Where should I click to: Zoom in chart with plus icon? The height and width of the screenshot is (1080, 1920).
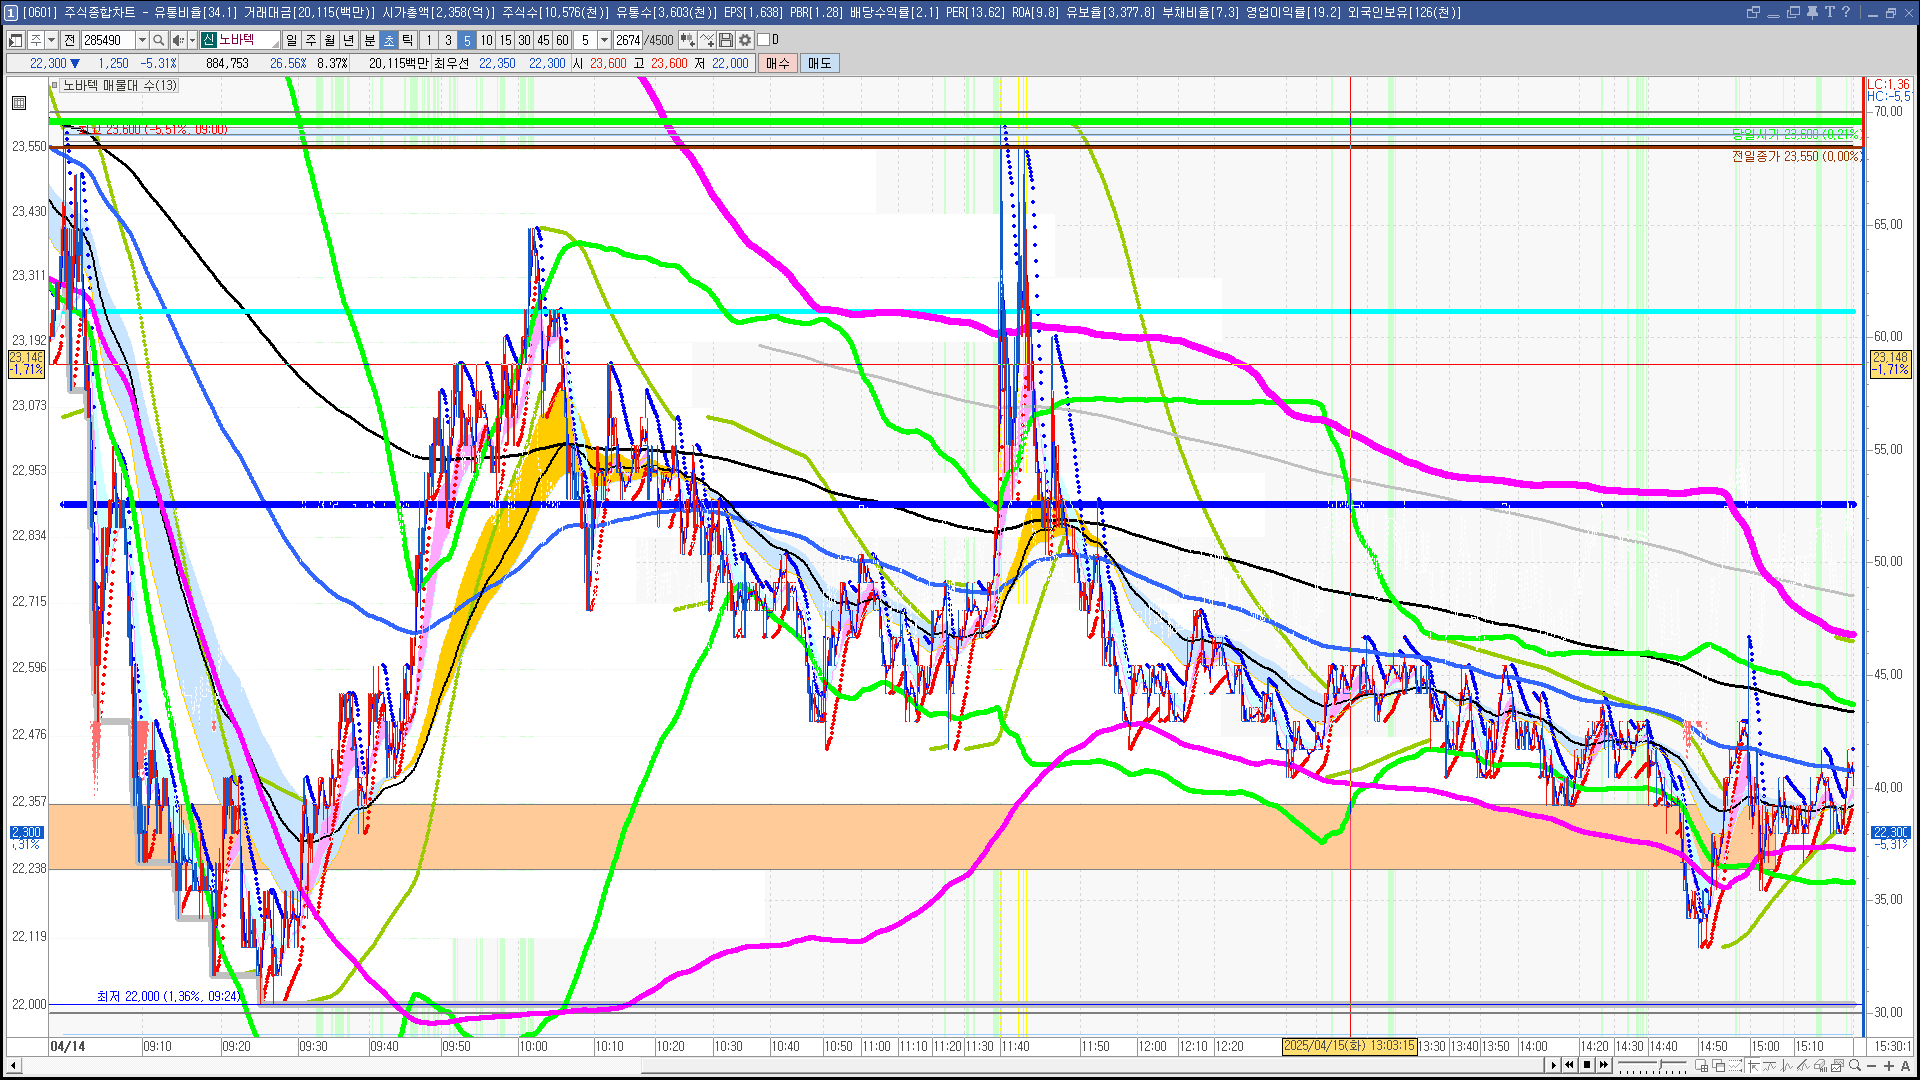click(1888, 1065)
